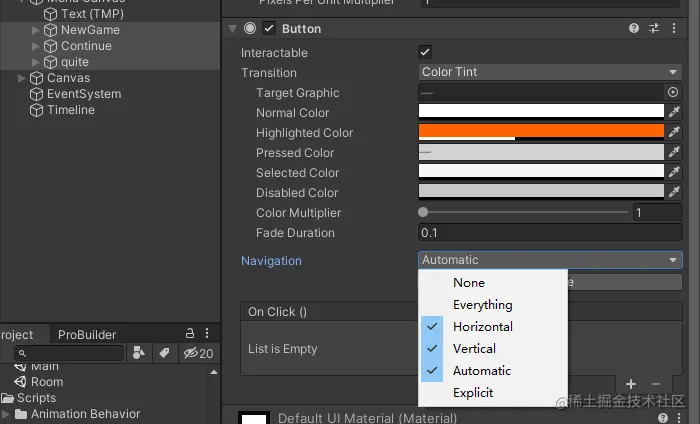Click search by label icon in Project

[x=164, y=353]
